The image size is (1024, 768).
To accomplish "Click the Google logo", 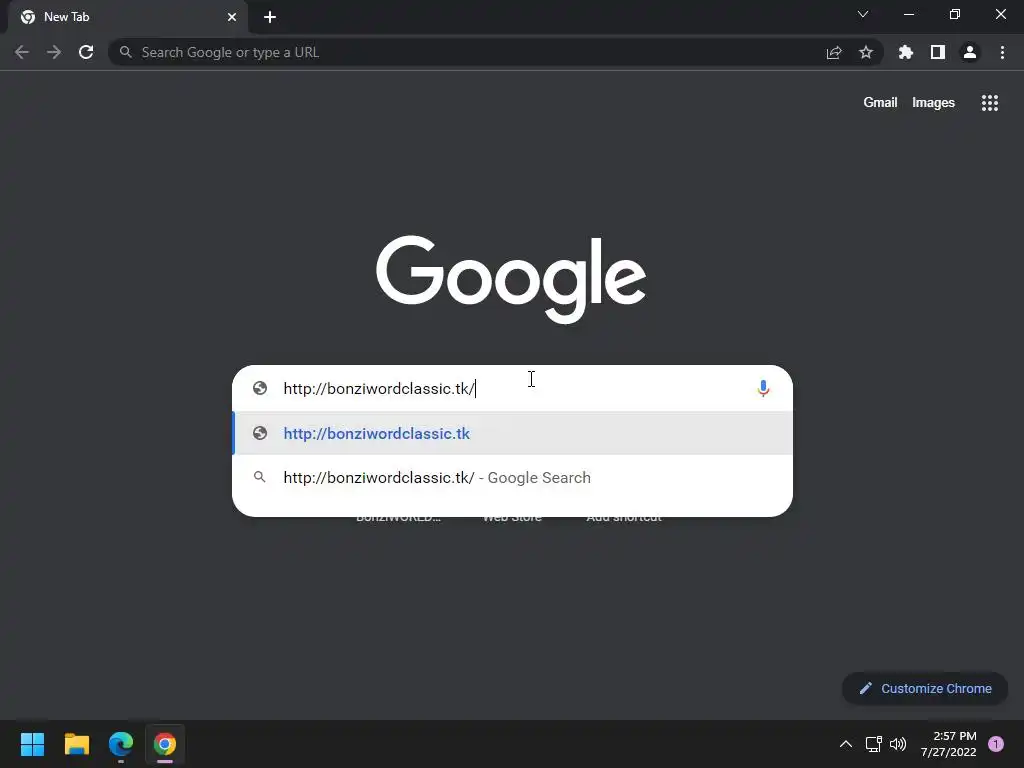I will [x=511, y=280].
